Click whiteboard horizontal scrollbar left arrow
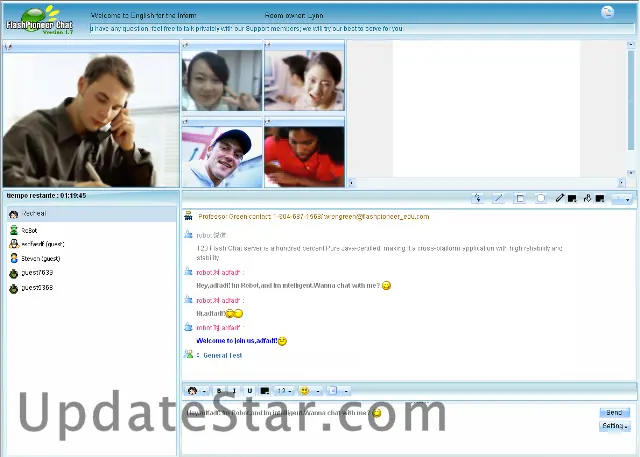640x457 pixels. pos(351,183)
